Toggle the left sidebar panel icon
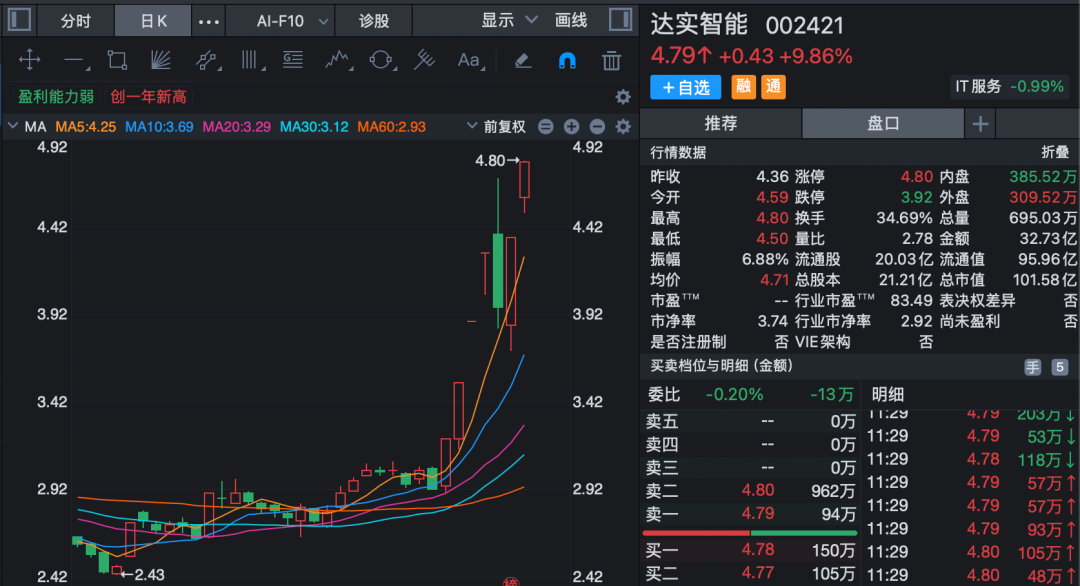The width and height of the screenshot is (1080, 586). 19,20
